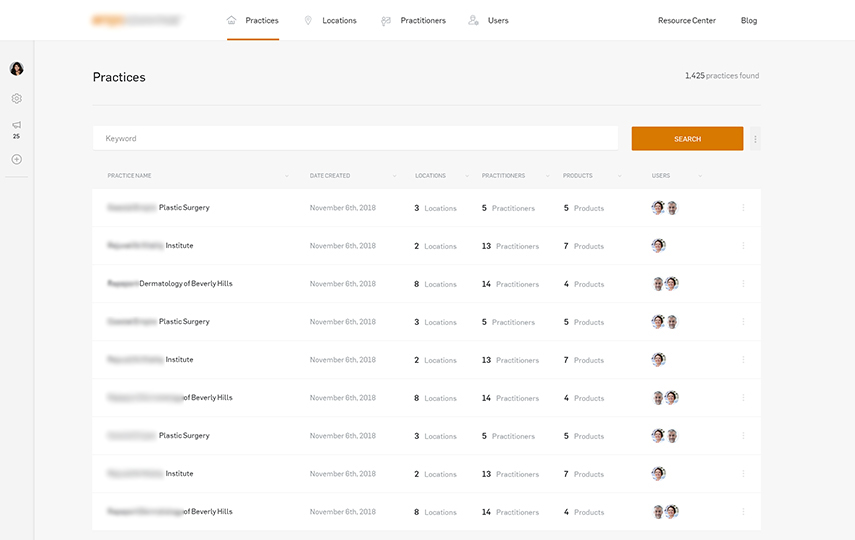Click Date Created column header label
This screenshot has width=855, height=540.
330,176
